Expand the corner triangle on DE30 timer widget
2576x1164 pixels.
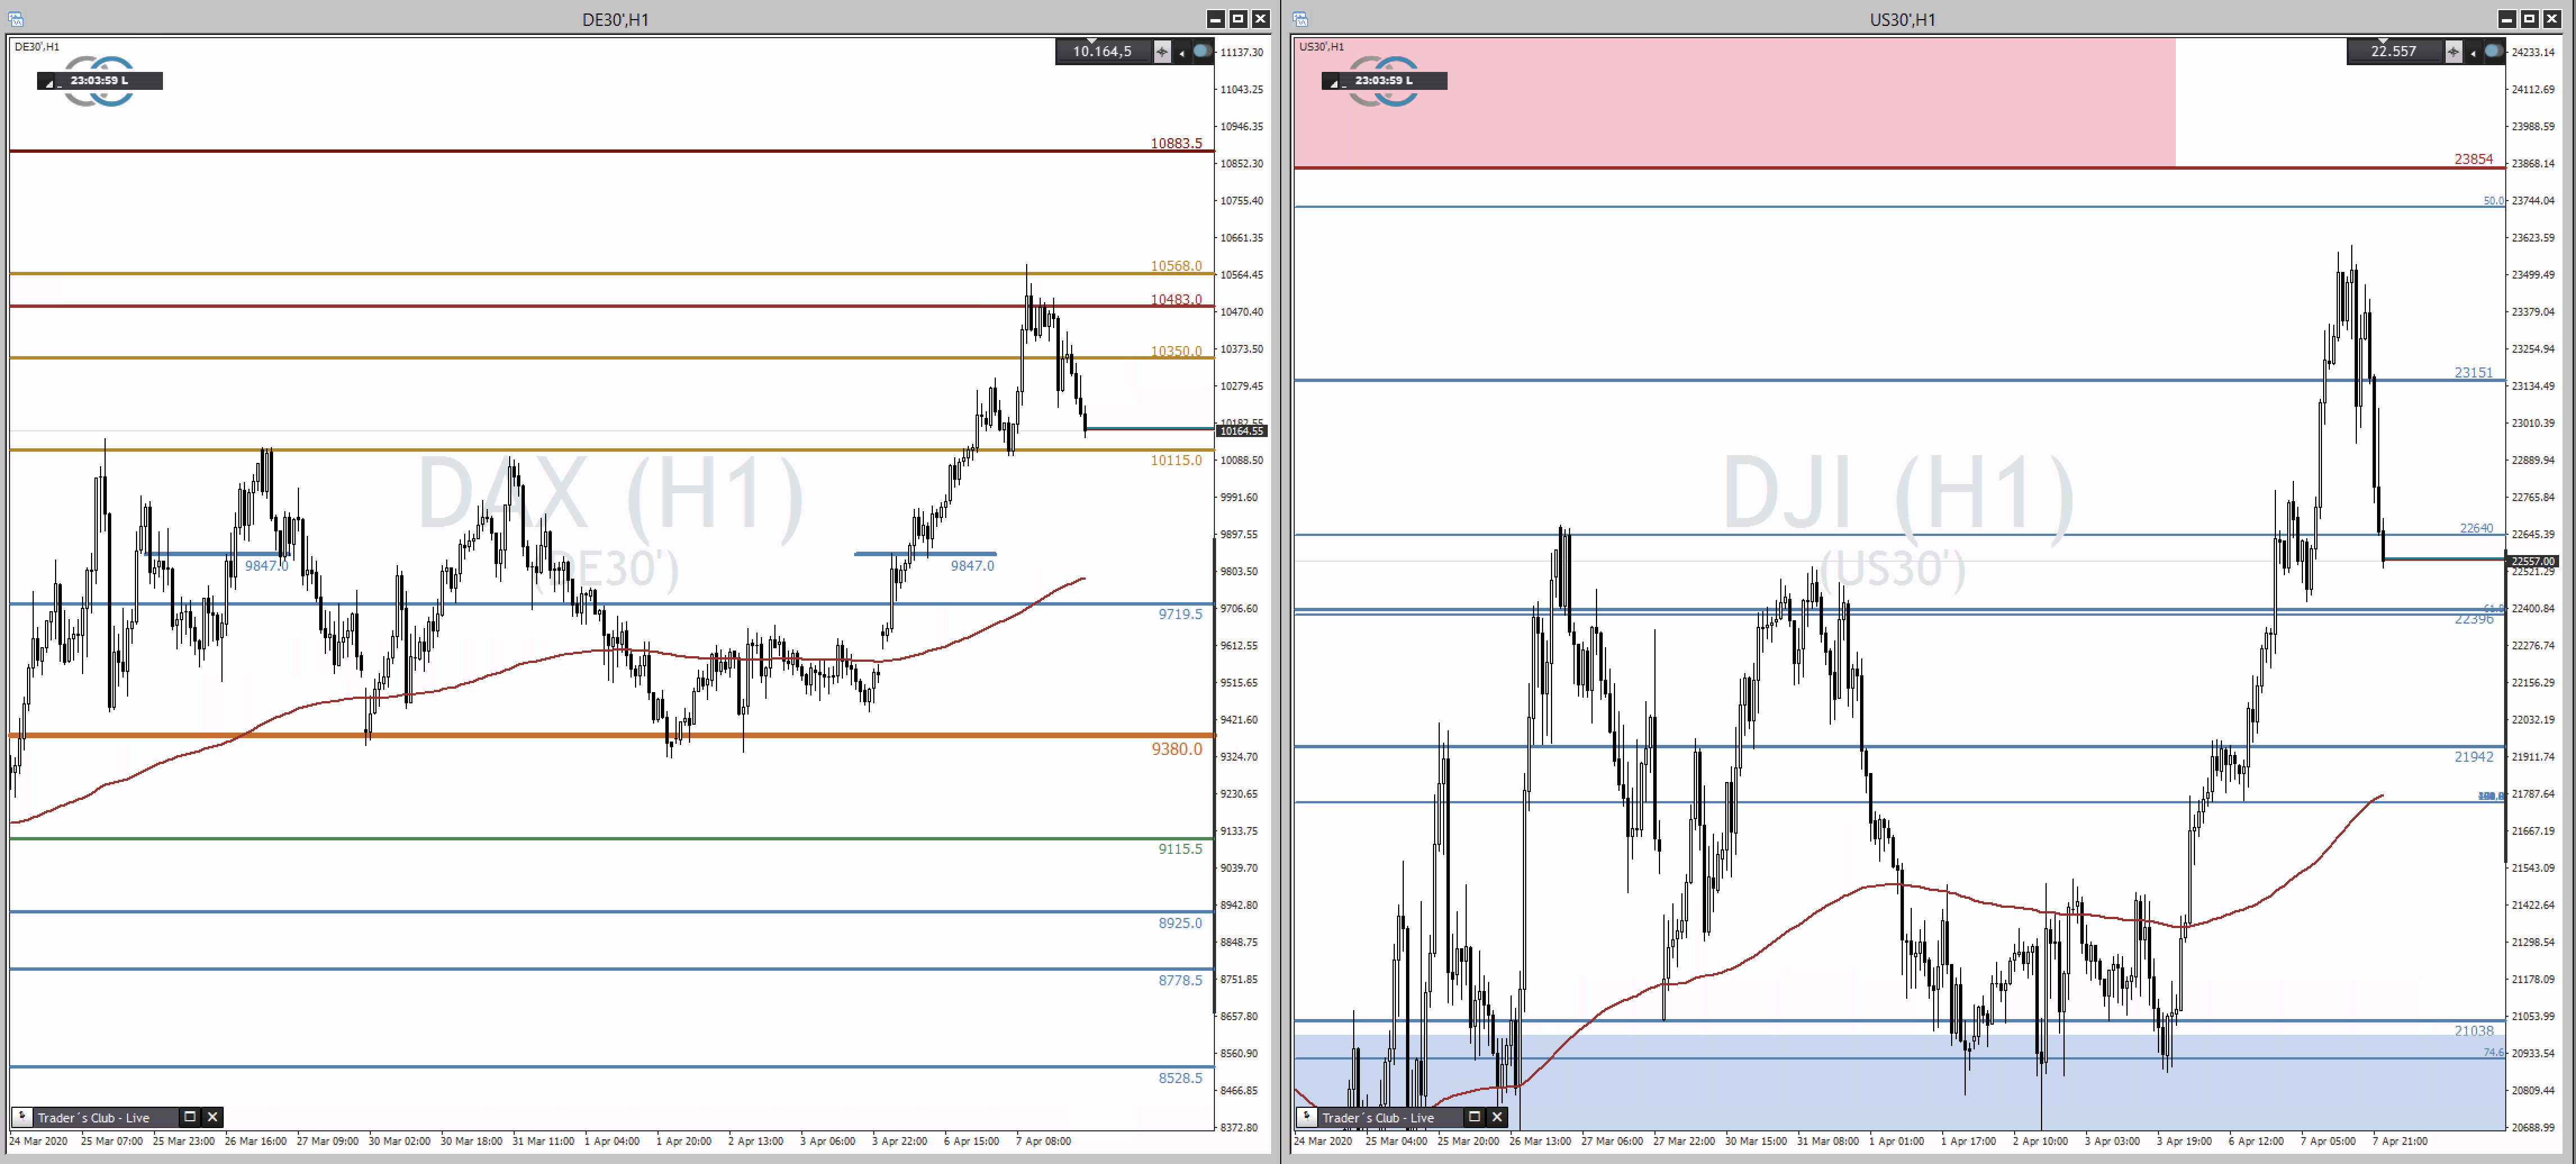coord(49,84)
